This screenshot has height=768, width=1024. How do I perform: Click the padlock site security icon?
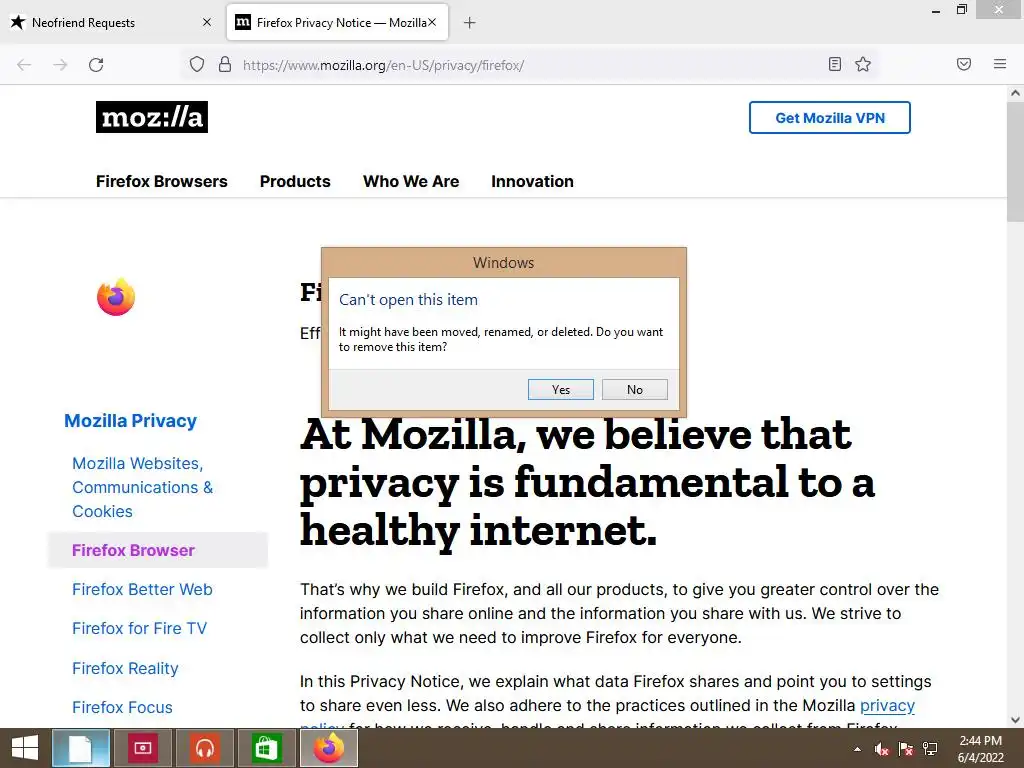(x=225, y=65)
